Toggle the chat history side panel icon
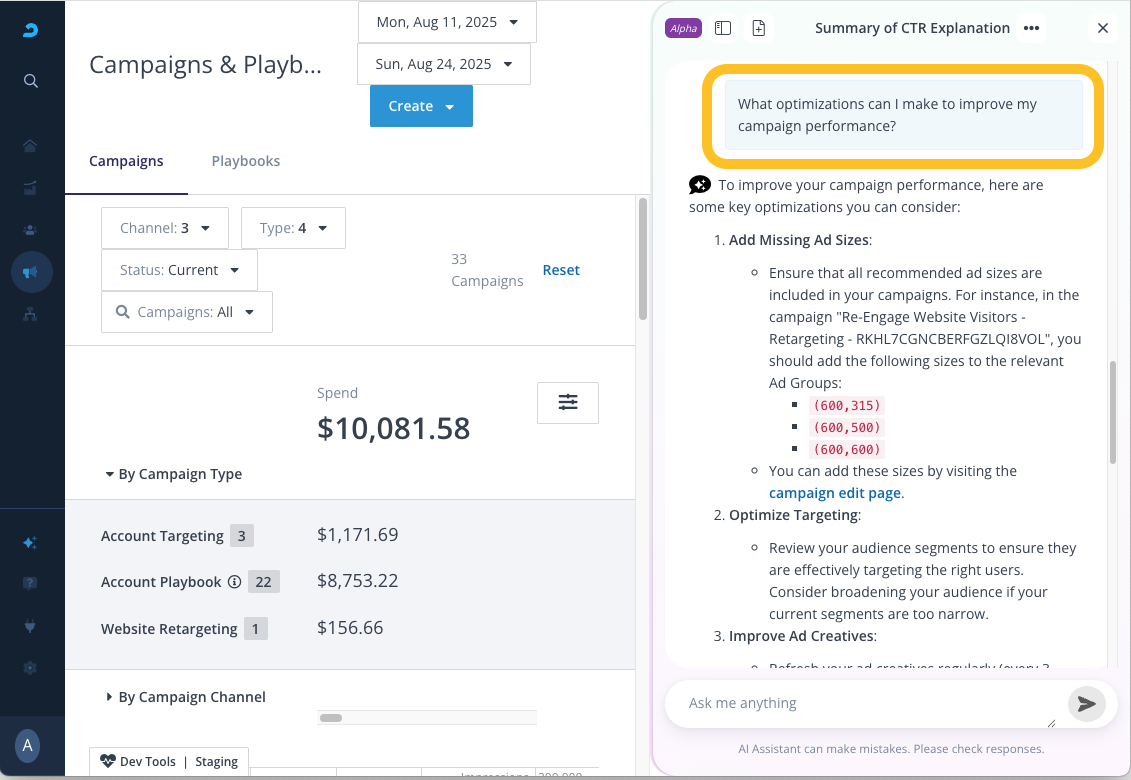This screenshot has height=780, width=1131. click(723, 28)
